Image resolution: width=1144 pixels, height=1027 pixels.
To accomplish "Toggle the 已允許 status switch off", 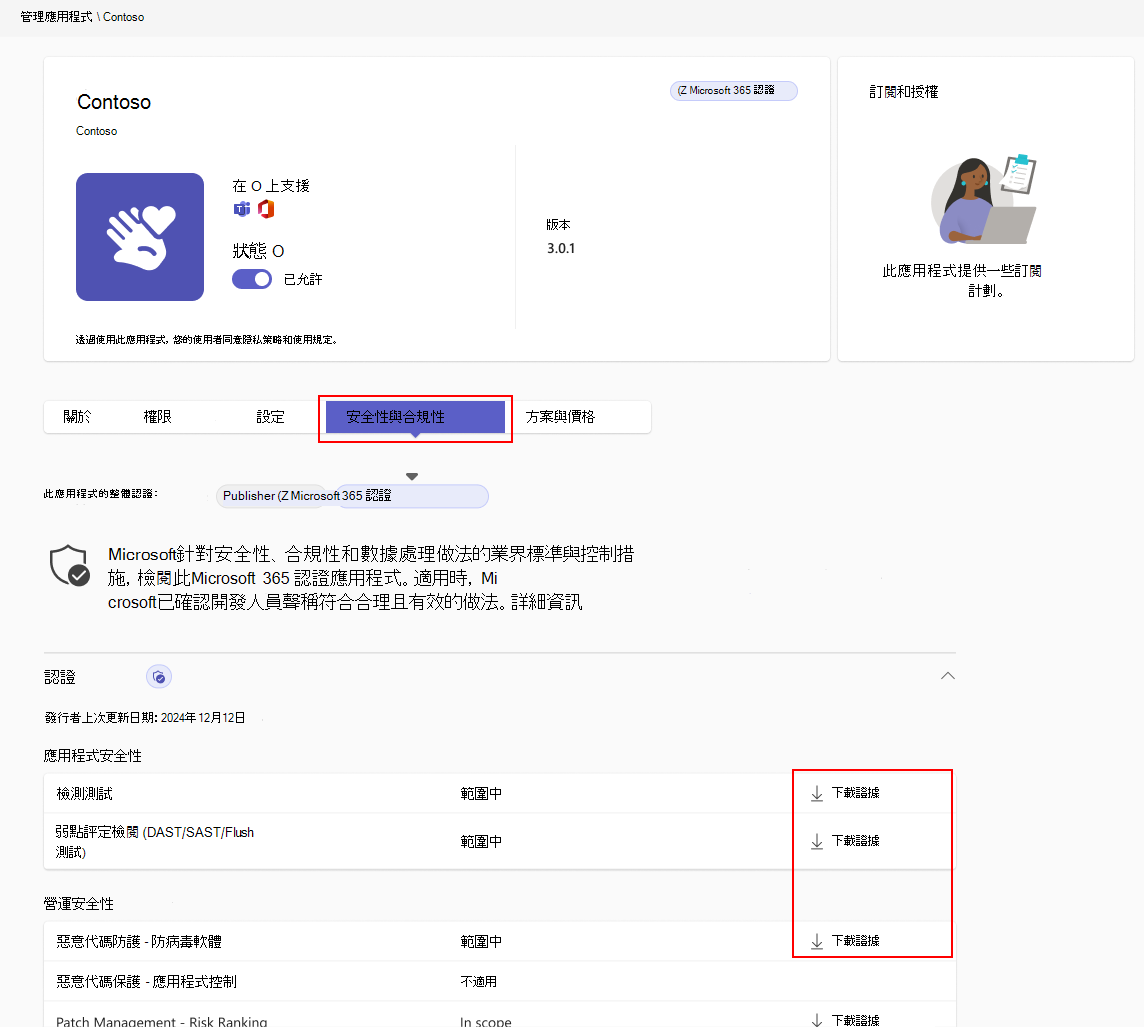I will [x=252, y=279].
